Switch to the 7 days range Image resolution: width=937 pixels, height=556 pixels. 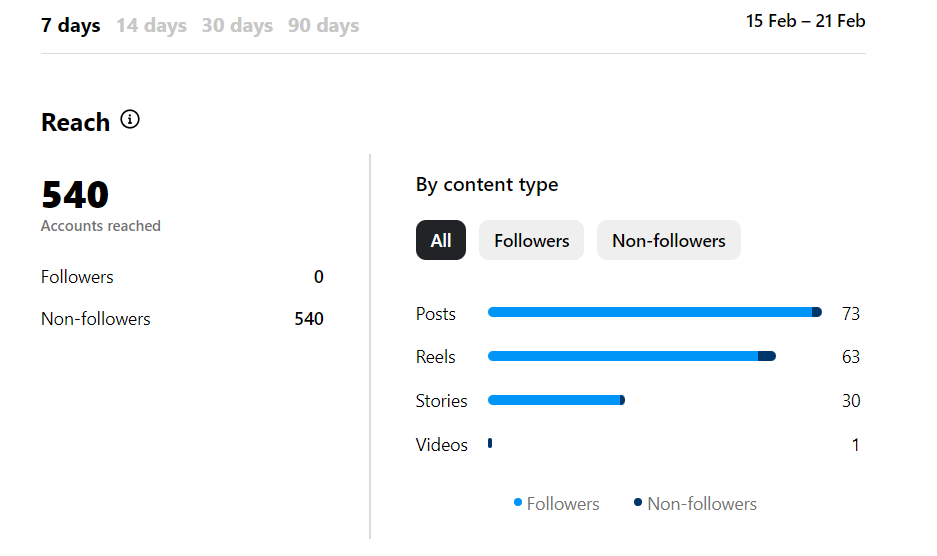click(70, 25)
